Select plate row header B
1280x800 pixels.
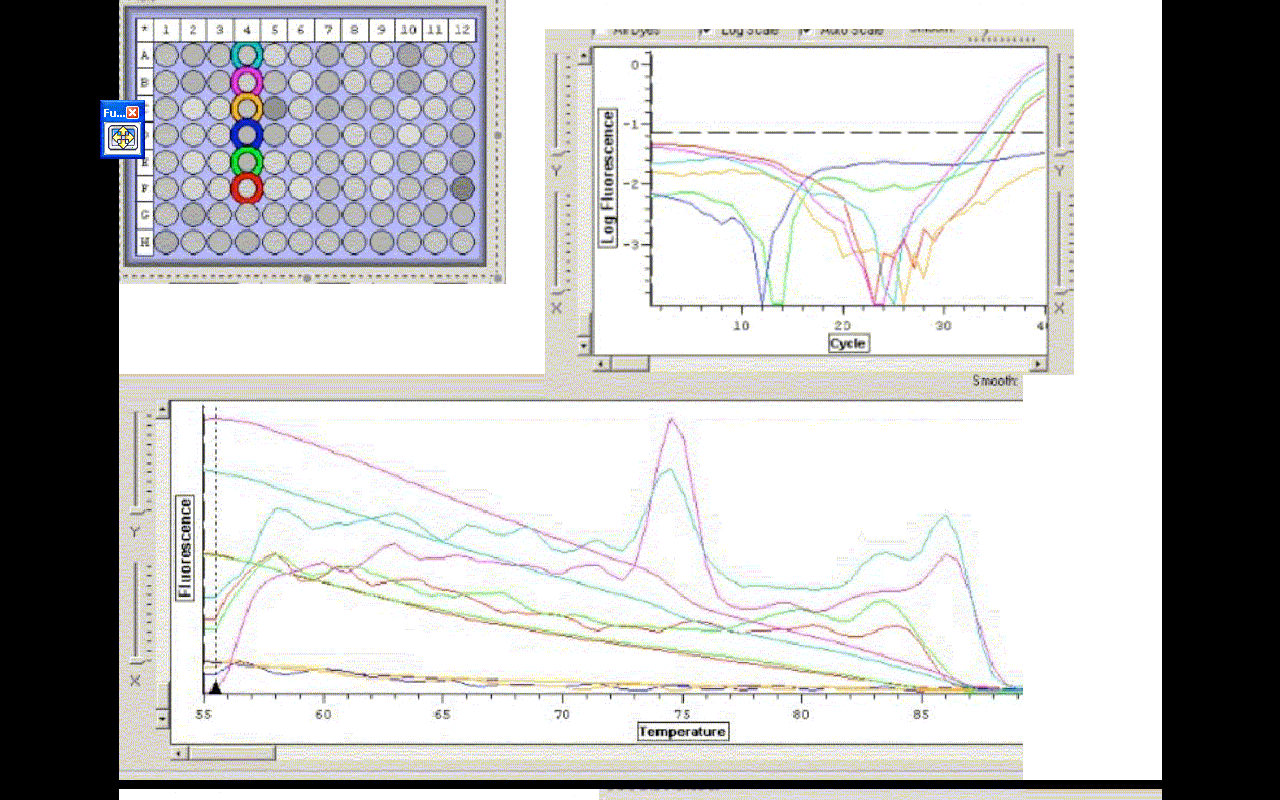145,82
